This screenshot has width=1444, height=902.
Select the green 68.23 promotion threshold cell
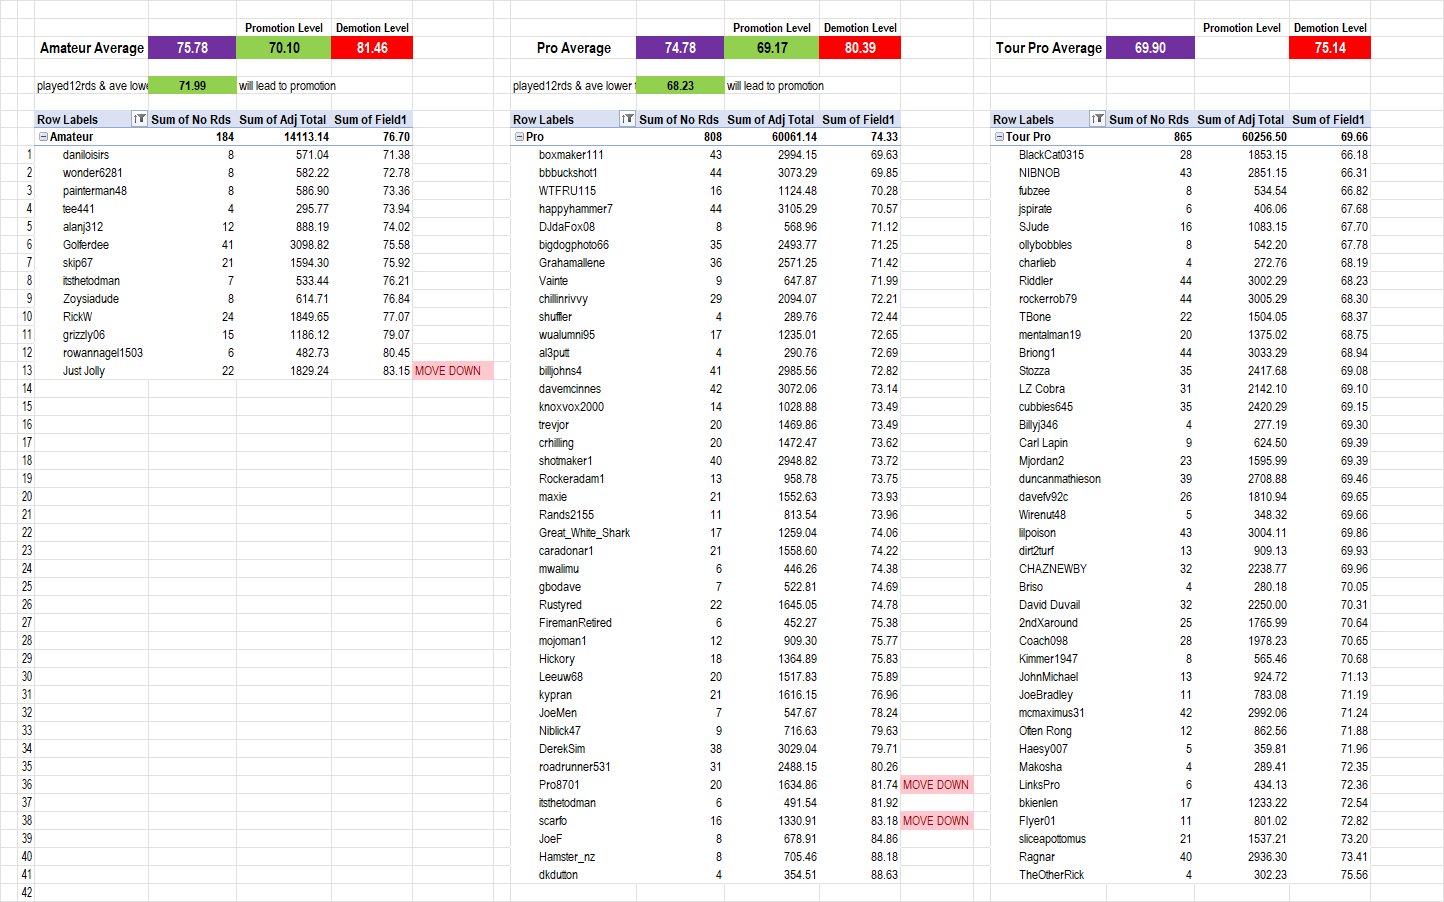coord(680,86)
